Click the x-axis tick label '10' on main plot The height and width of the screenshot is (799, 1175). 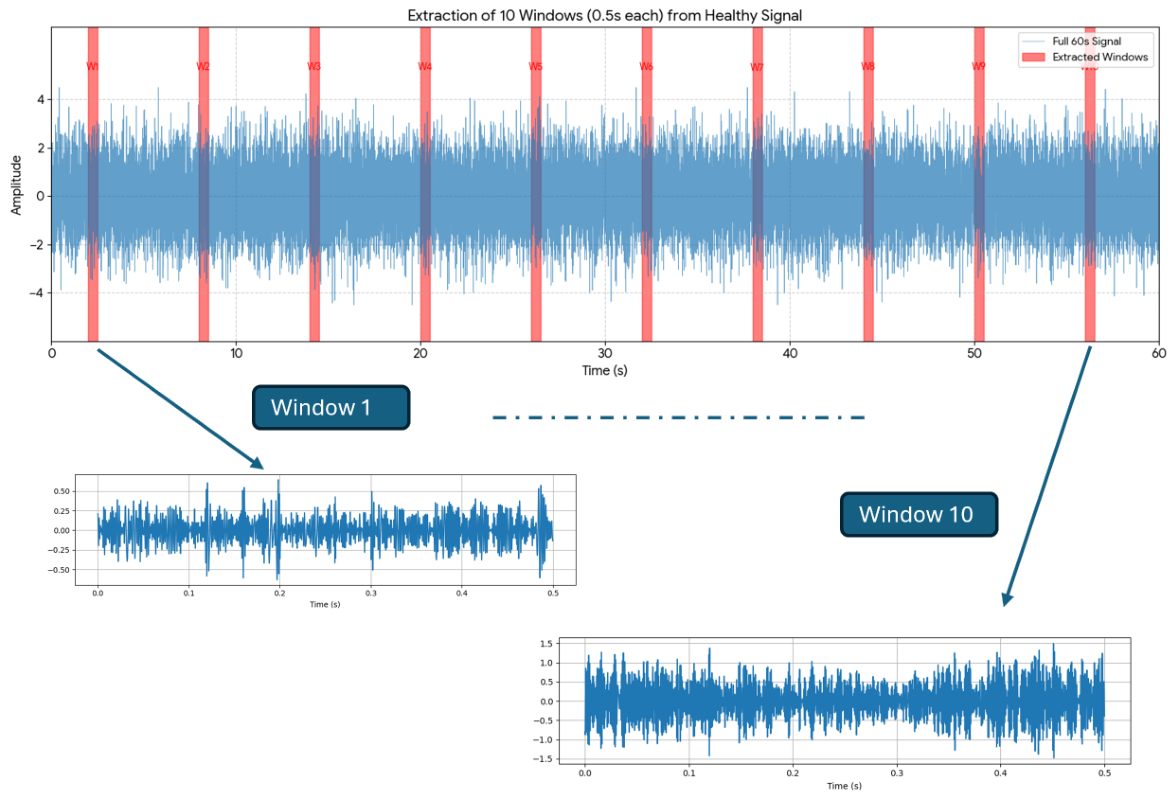click(x=236, y=353)
